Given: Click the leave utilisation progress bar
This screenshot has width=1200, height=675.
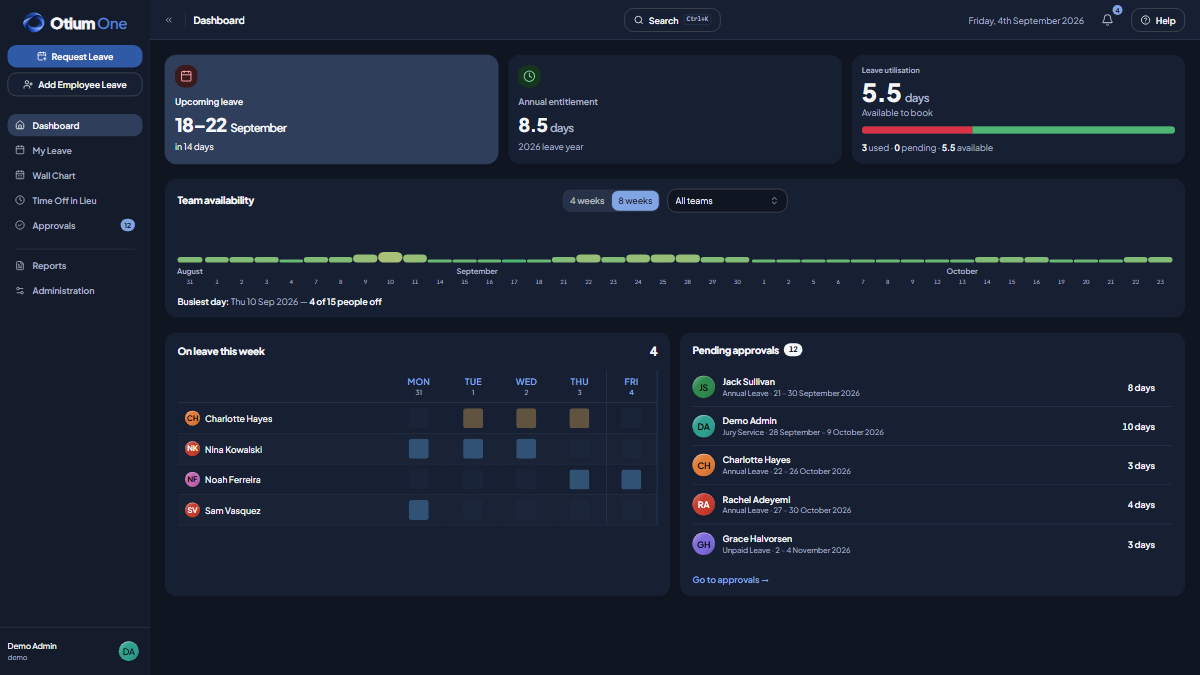Looking at the screenshot, I should (1018, 130).
